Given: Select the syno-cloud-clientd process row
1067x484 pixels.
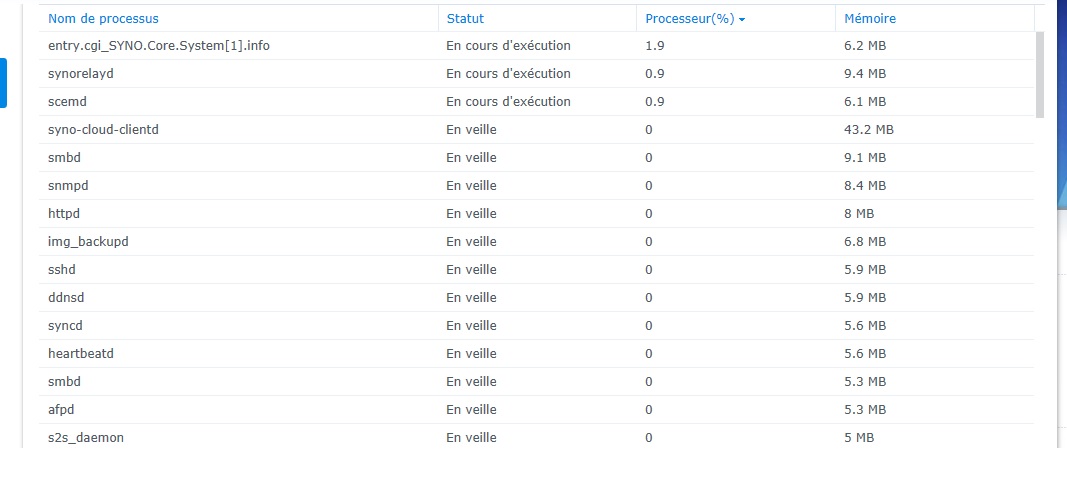Looking at the screenshot, I should [x=103, y=130].
